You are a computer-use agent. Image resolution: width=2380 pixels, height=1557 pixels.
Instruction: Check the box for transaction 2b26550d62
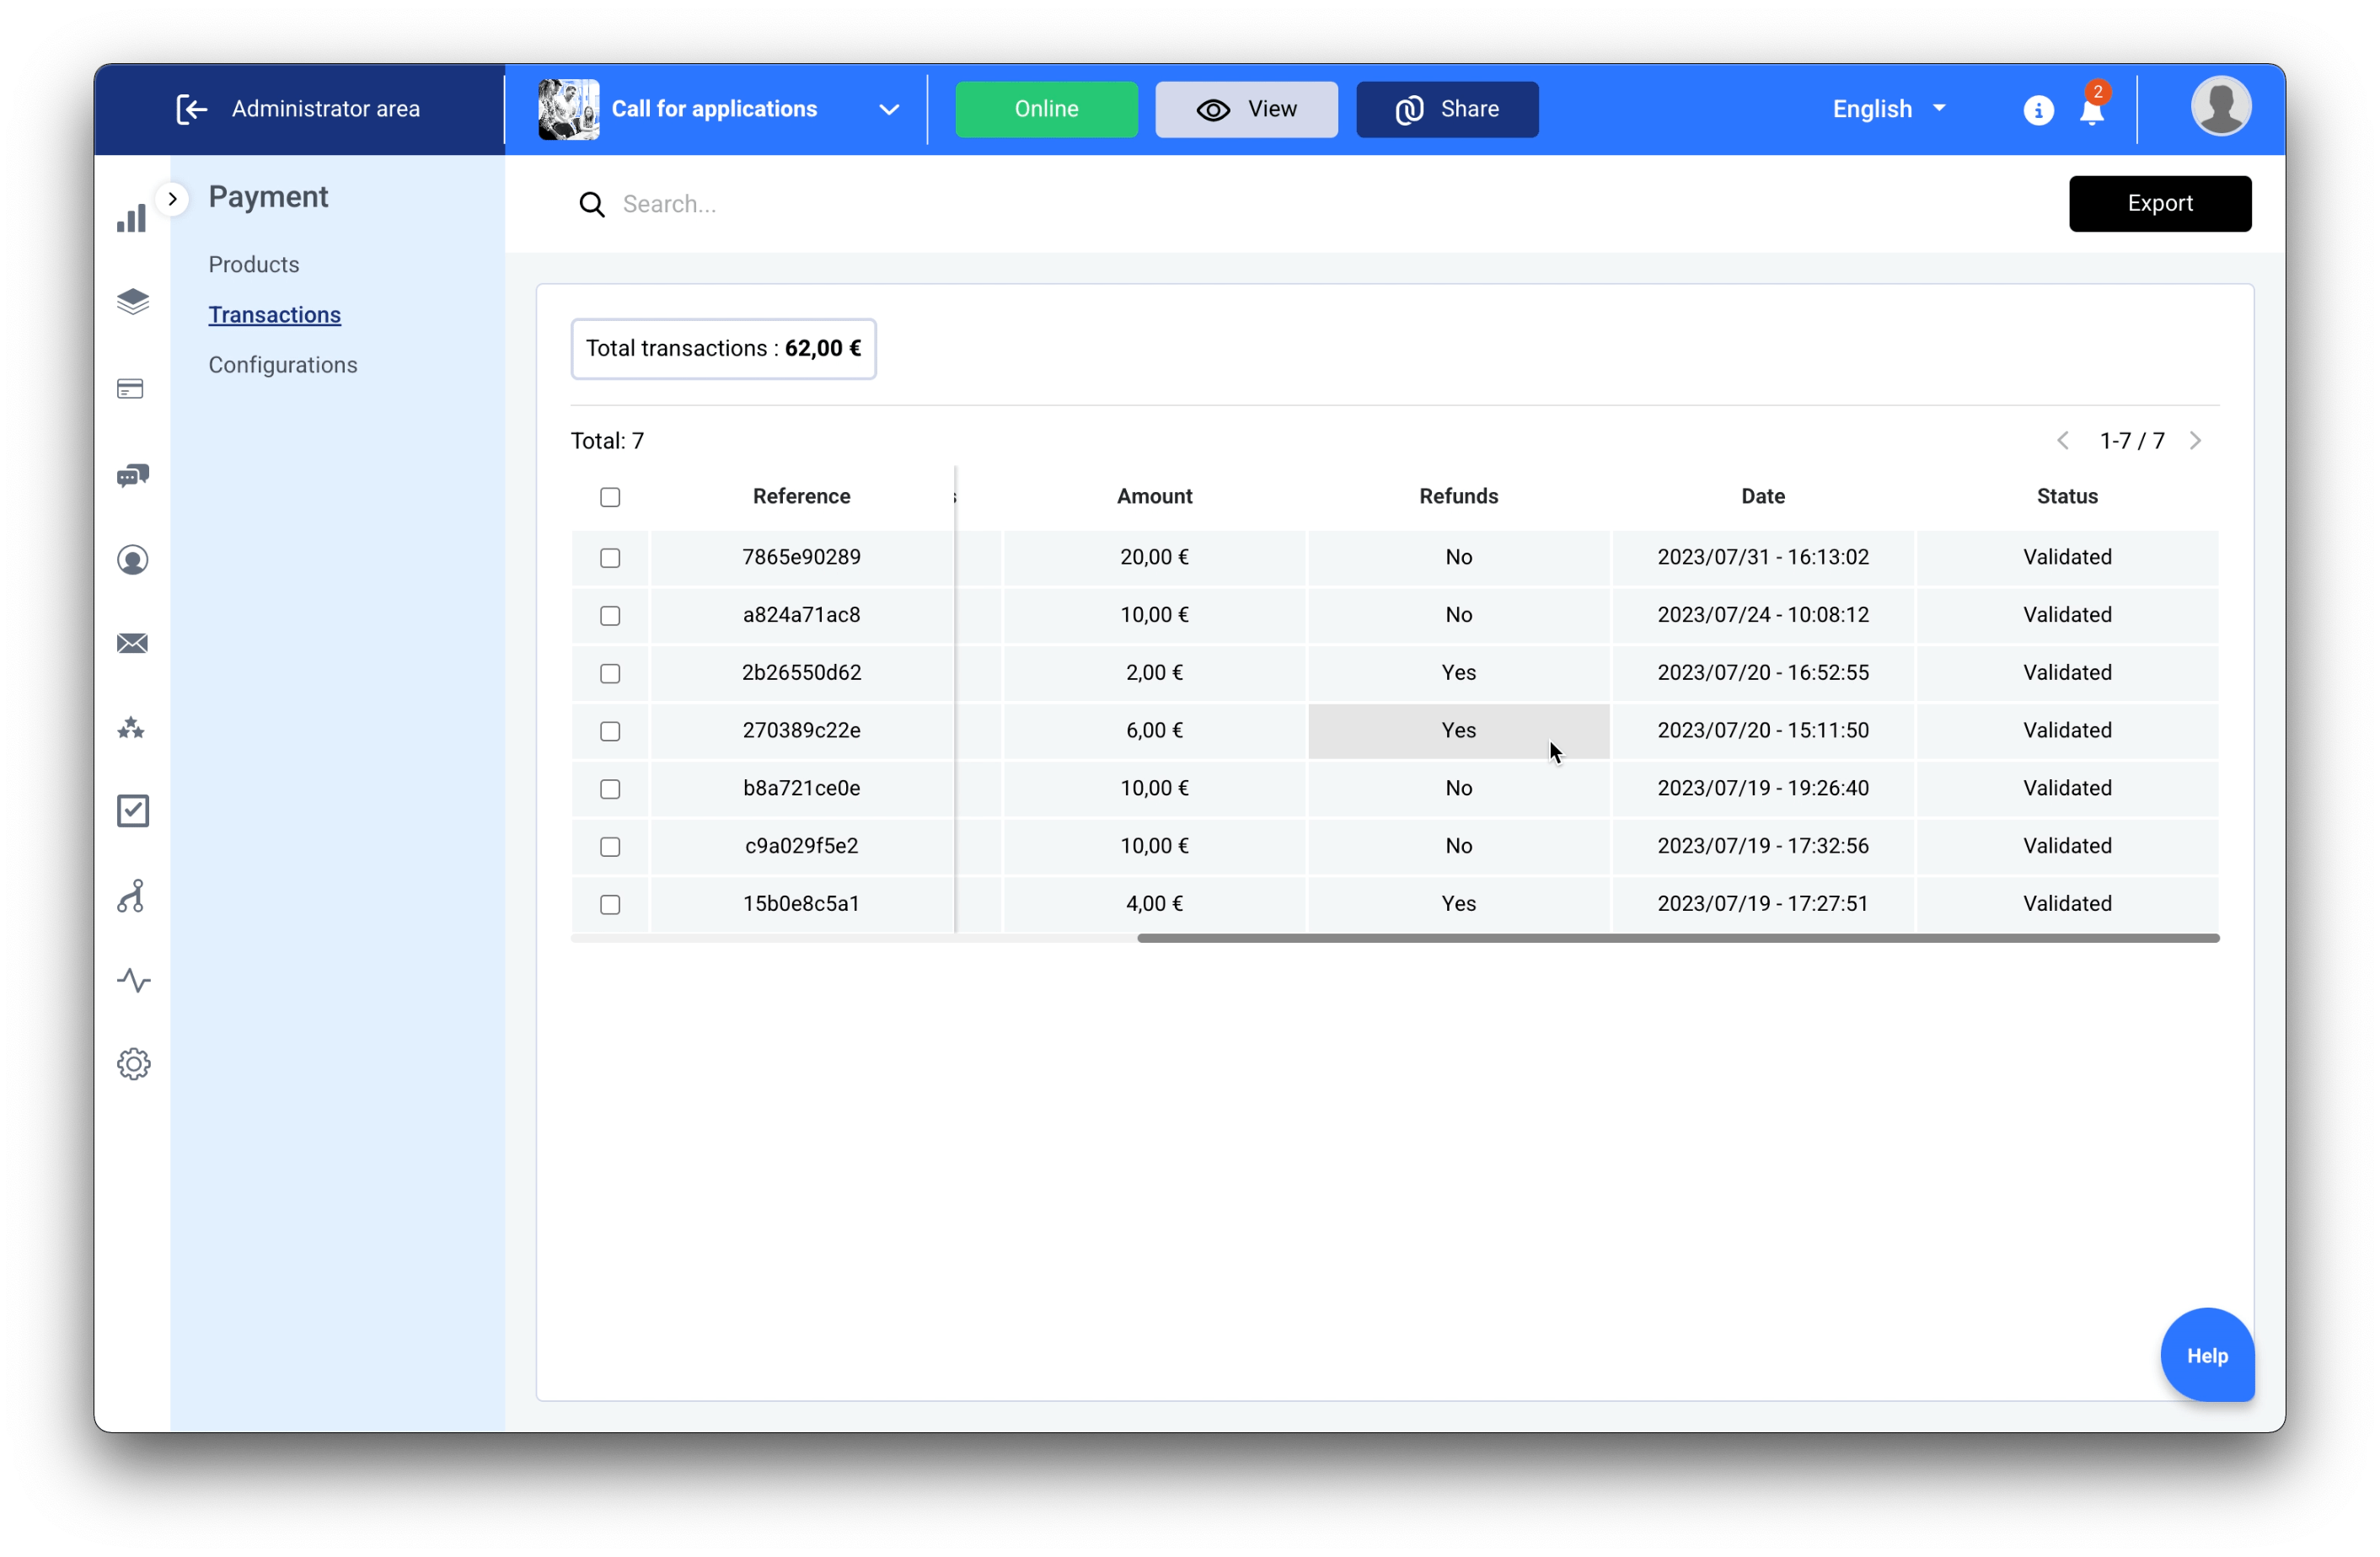coord(610,673)
